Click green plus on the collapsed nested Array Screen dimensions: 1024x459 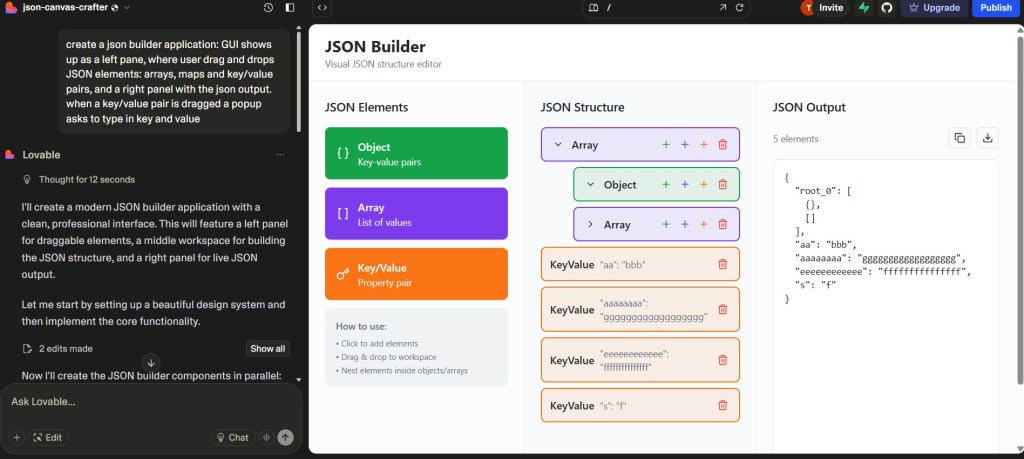(665, 225)
